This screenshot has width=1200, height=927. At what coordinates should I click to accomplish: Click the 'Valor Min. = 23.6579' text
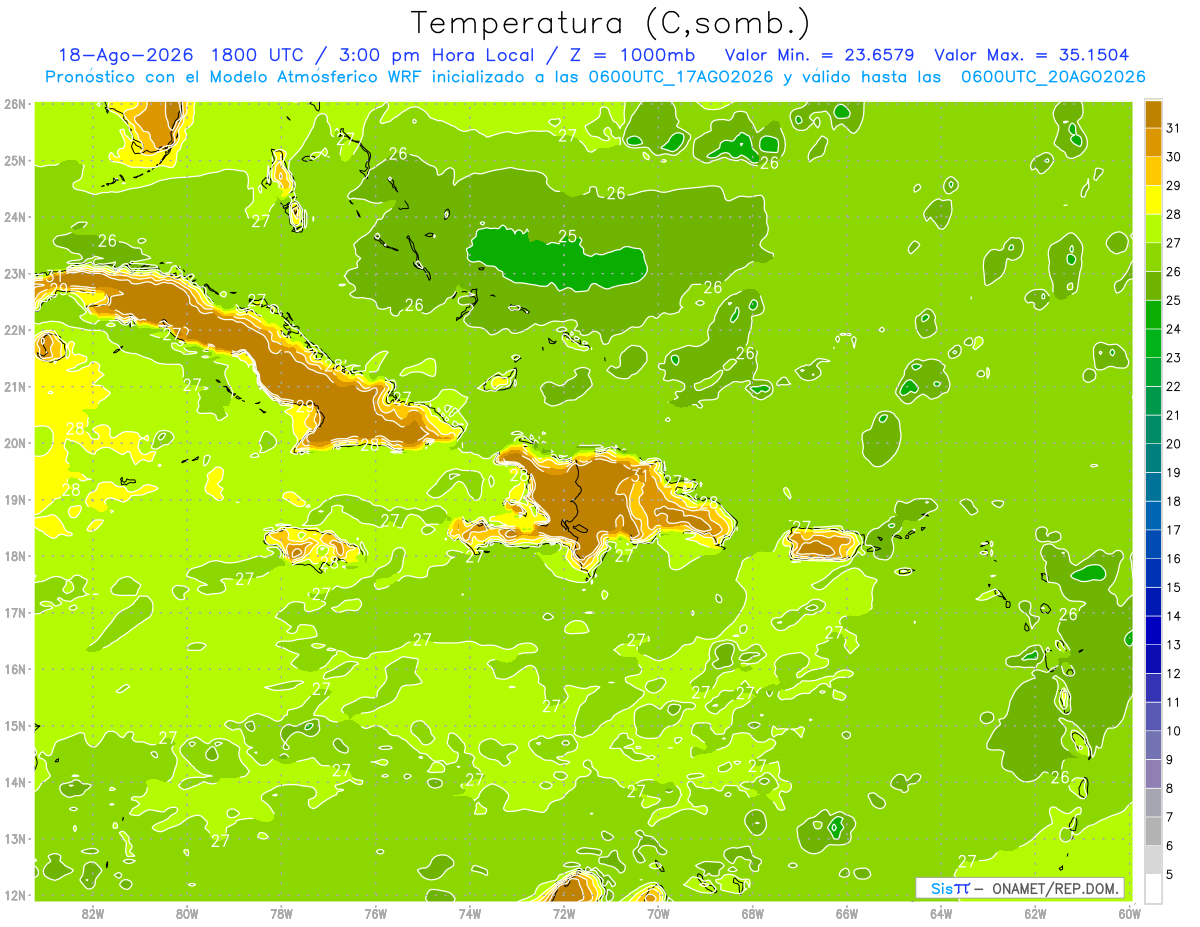819,55
